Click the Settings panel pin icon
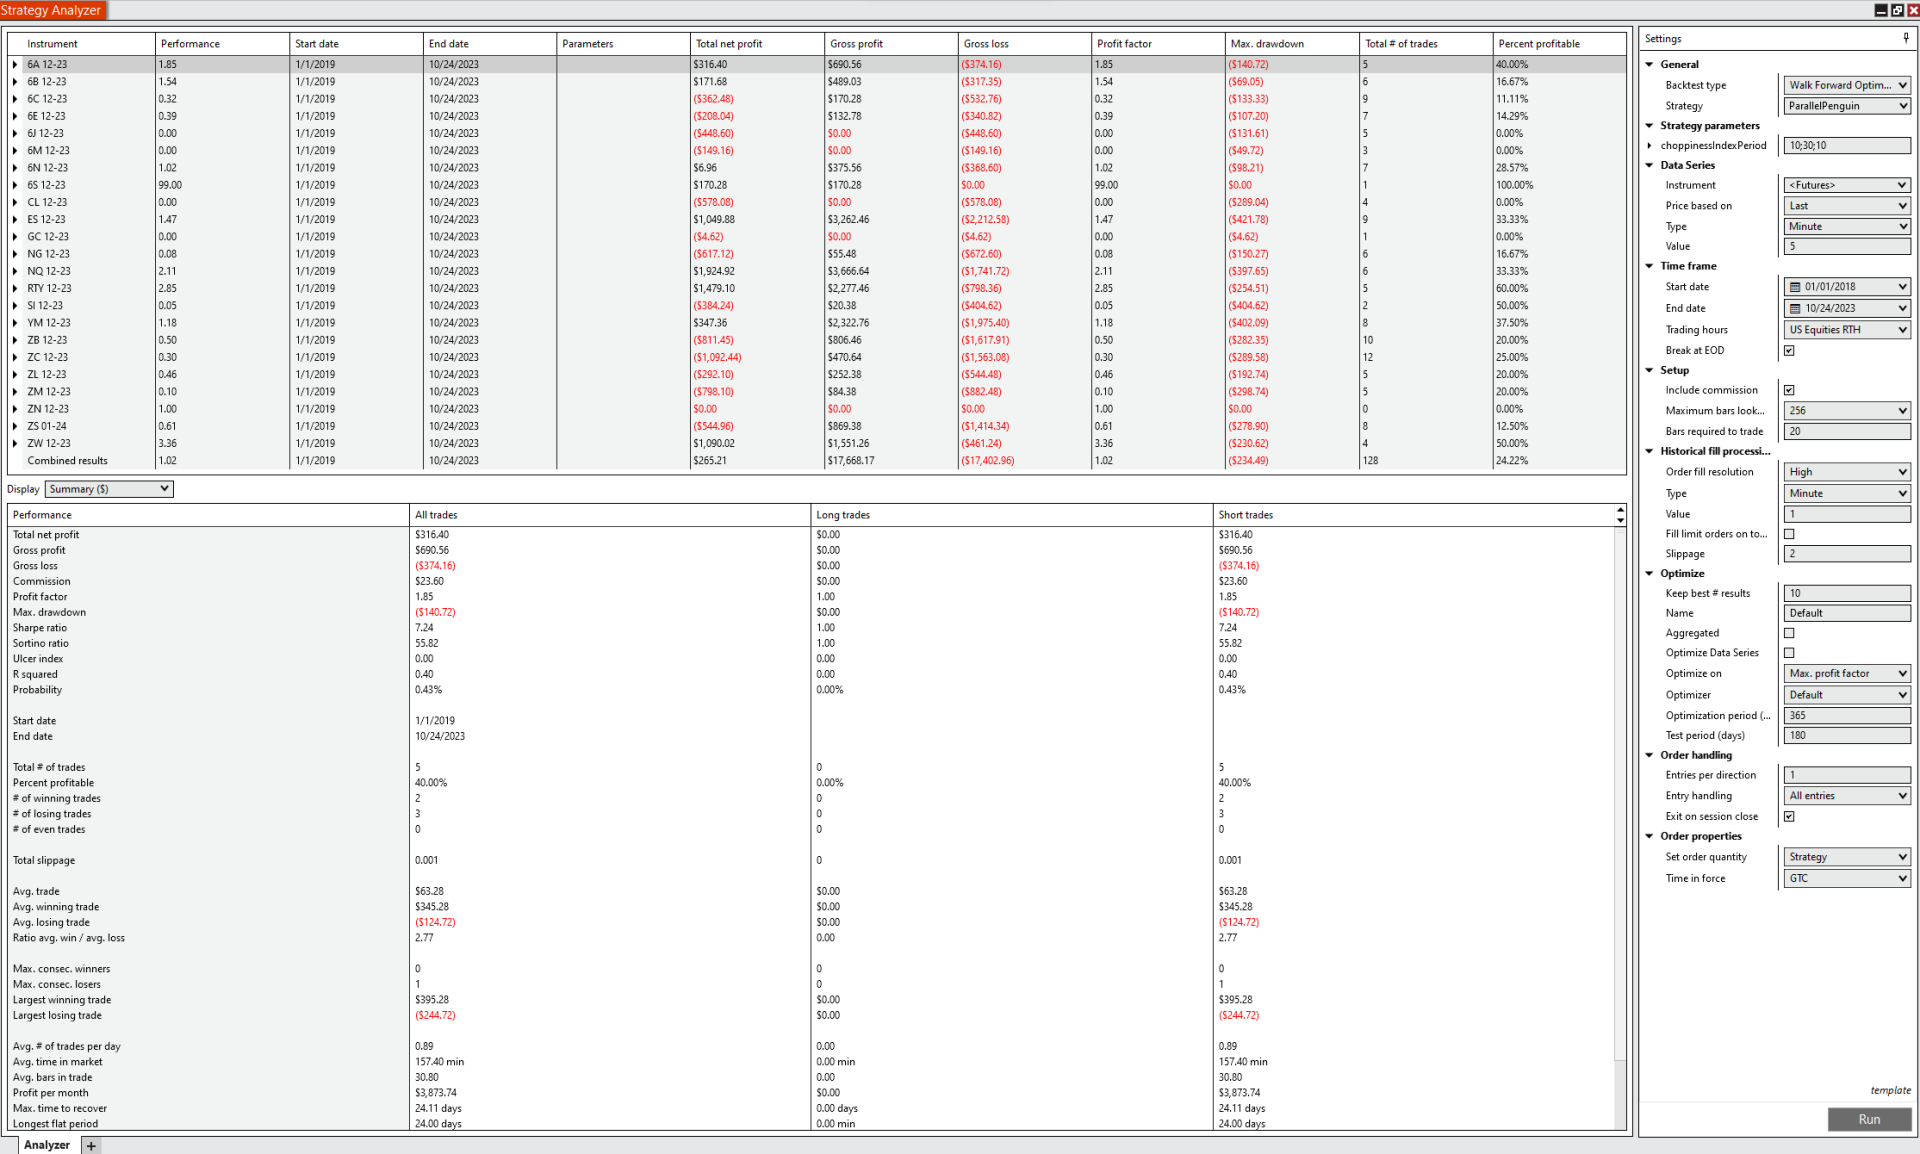1920x1154 pixels. click(1906, 38)
